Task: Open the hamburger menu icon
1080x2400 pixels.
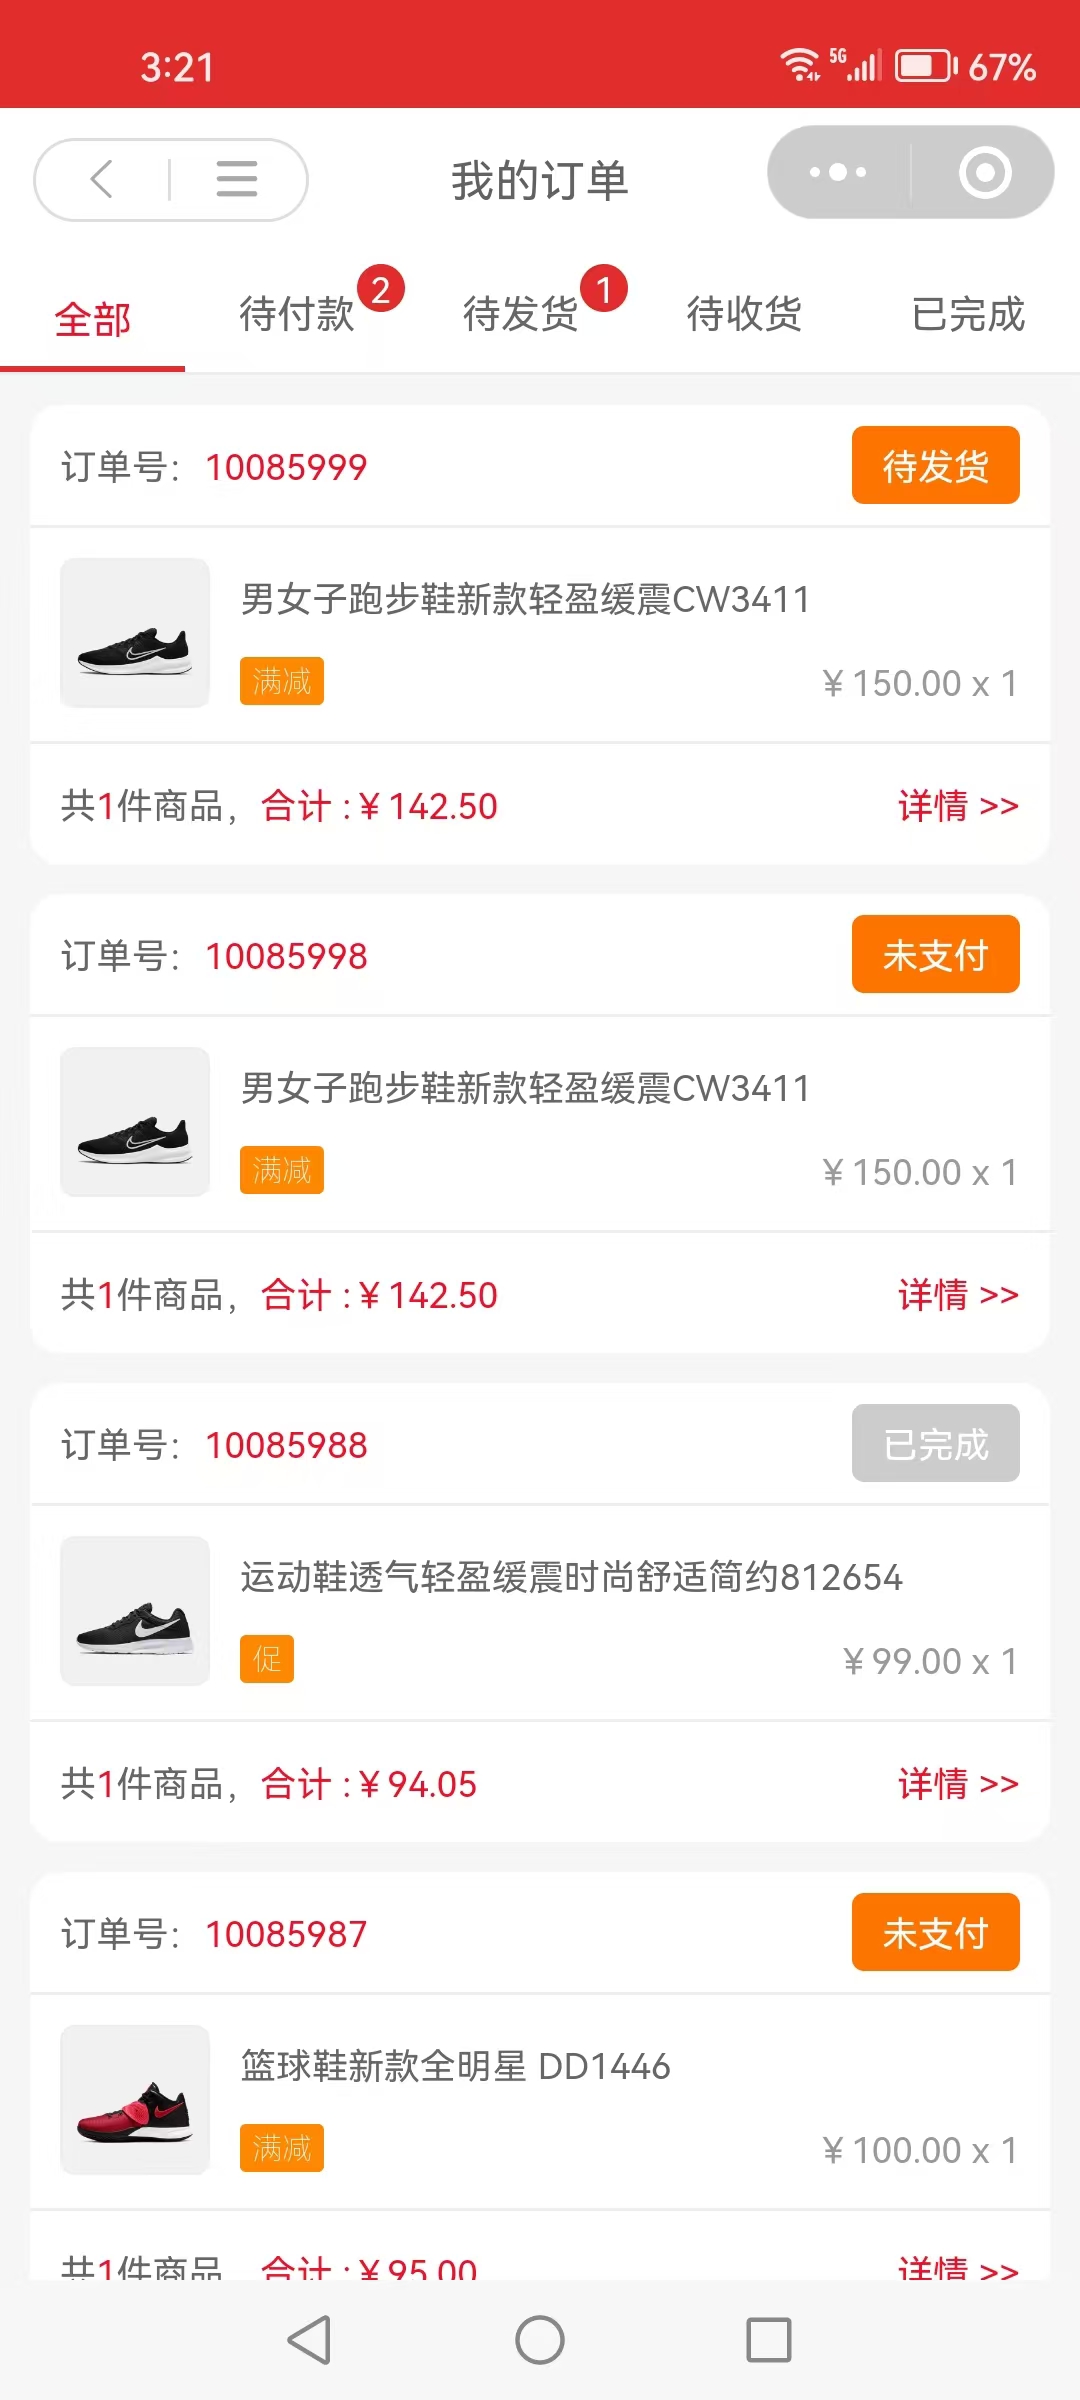Action: click(x=237, y=180)
